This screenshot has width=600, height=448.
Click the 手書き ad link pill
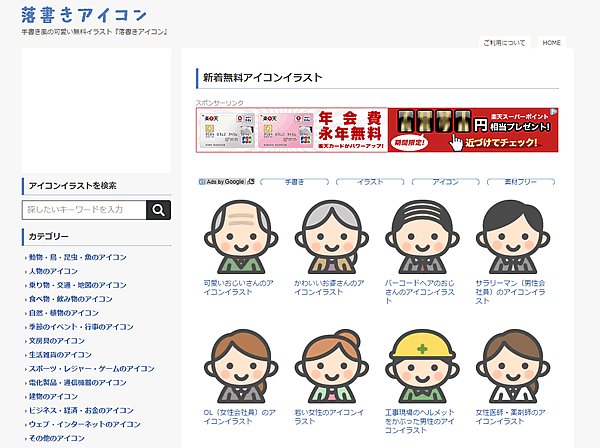(x=294, y=182)
